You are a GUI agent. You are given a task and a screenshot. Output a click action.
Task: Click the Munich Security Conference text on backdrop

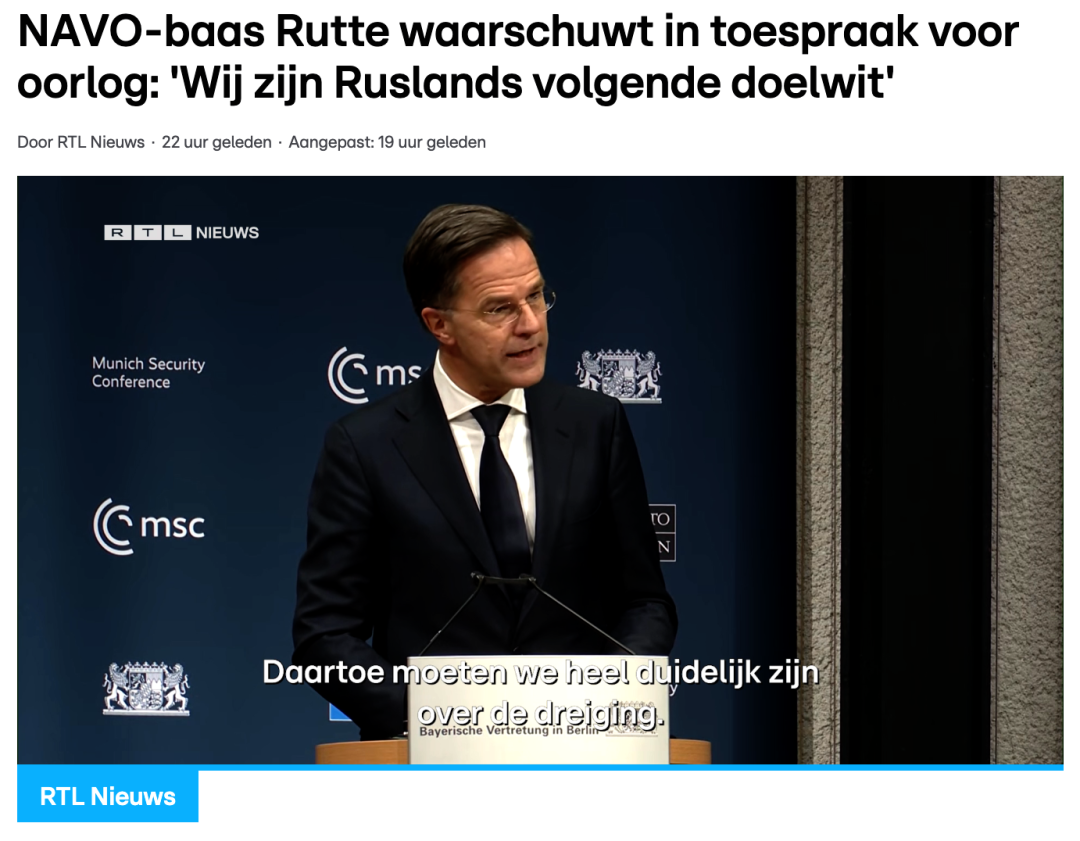coord(148,373)
